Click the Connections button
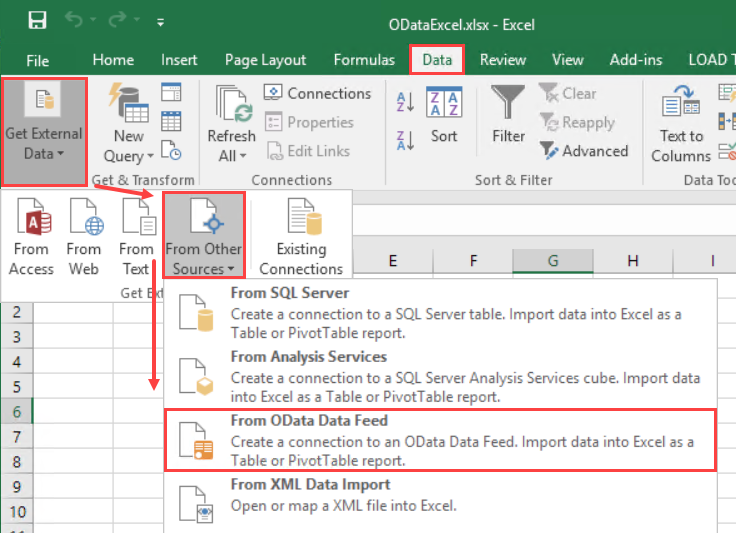 [x=318, y=93]
